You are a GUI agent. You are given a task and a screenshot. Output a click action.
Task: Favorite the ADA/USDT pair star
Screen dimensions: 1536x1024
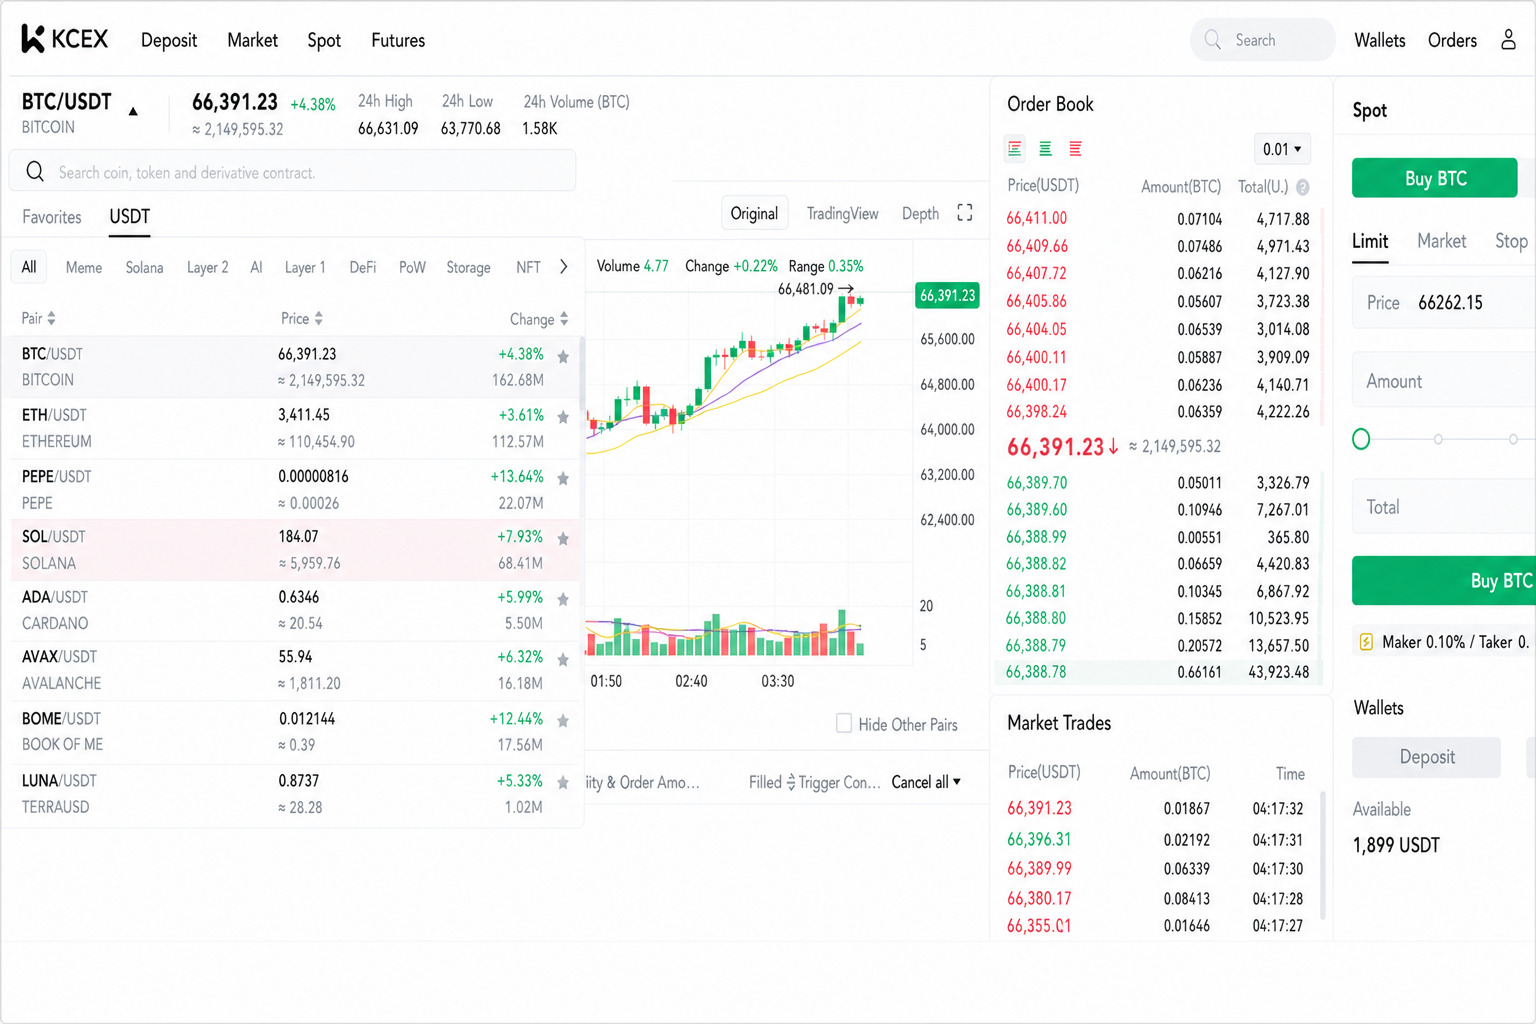[563, 600]
